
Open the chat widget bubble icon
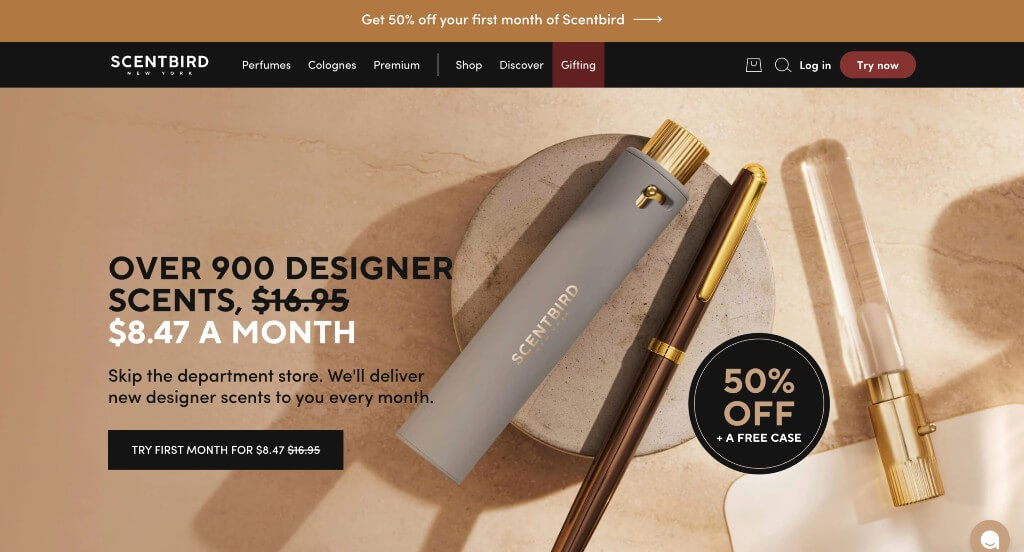click(x=990, y=538)
